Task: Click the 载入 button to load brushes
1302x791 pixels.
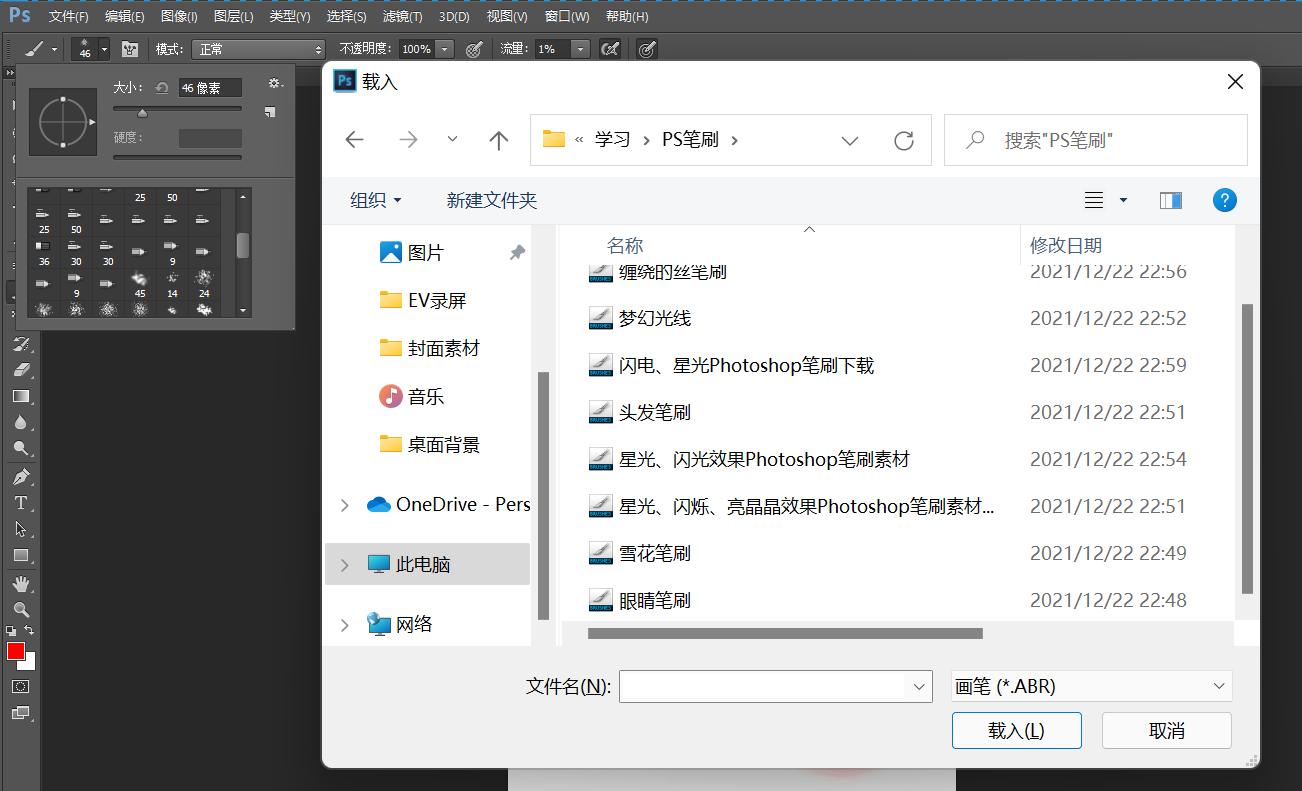Action: tap(1016, 730)
